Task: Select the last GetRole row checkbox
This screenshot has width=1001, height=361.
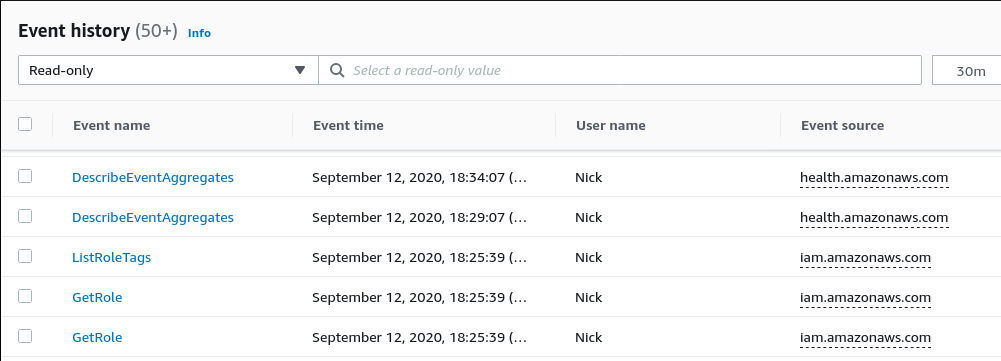Action: (25, 336)
